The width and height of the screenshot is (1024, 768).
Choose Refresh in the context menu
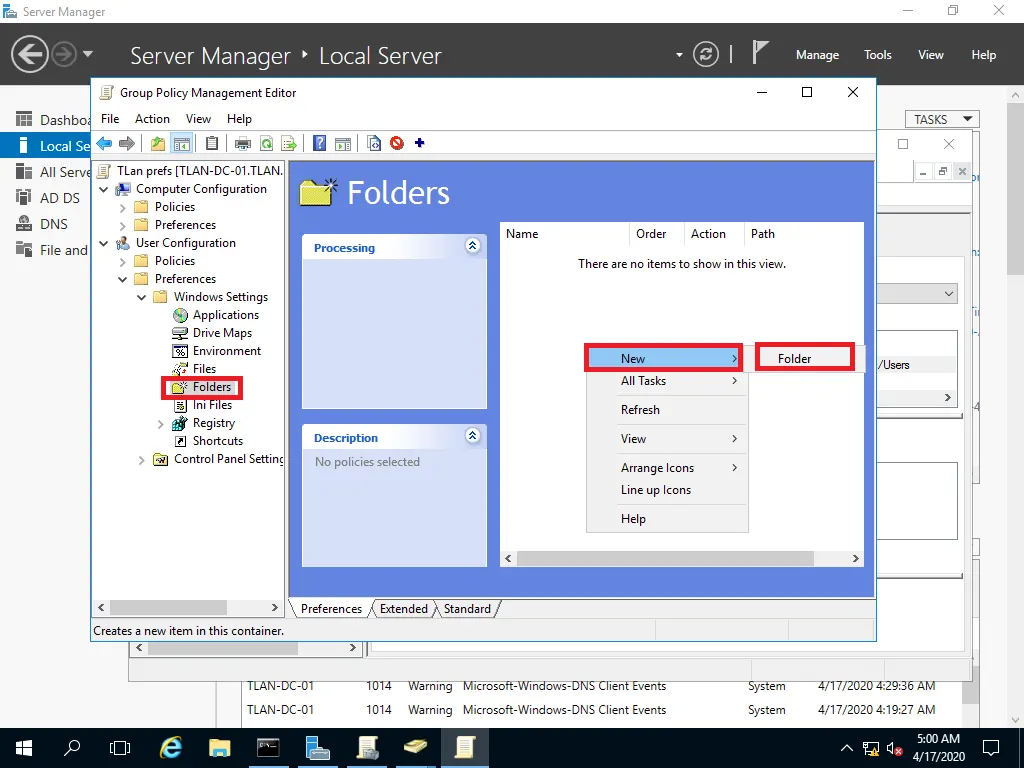point(667,409)
